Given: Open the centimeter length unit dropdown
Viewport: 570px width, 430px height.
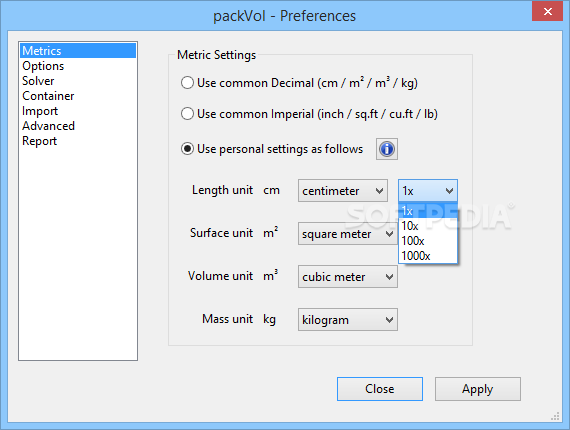Looking at the screenshot, I should 343,190.
